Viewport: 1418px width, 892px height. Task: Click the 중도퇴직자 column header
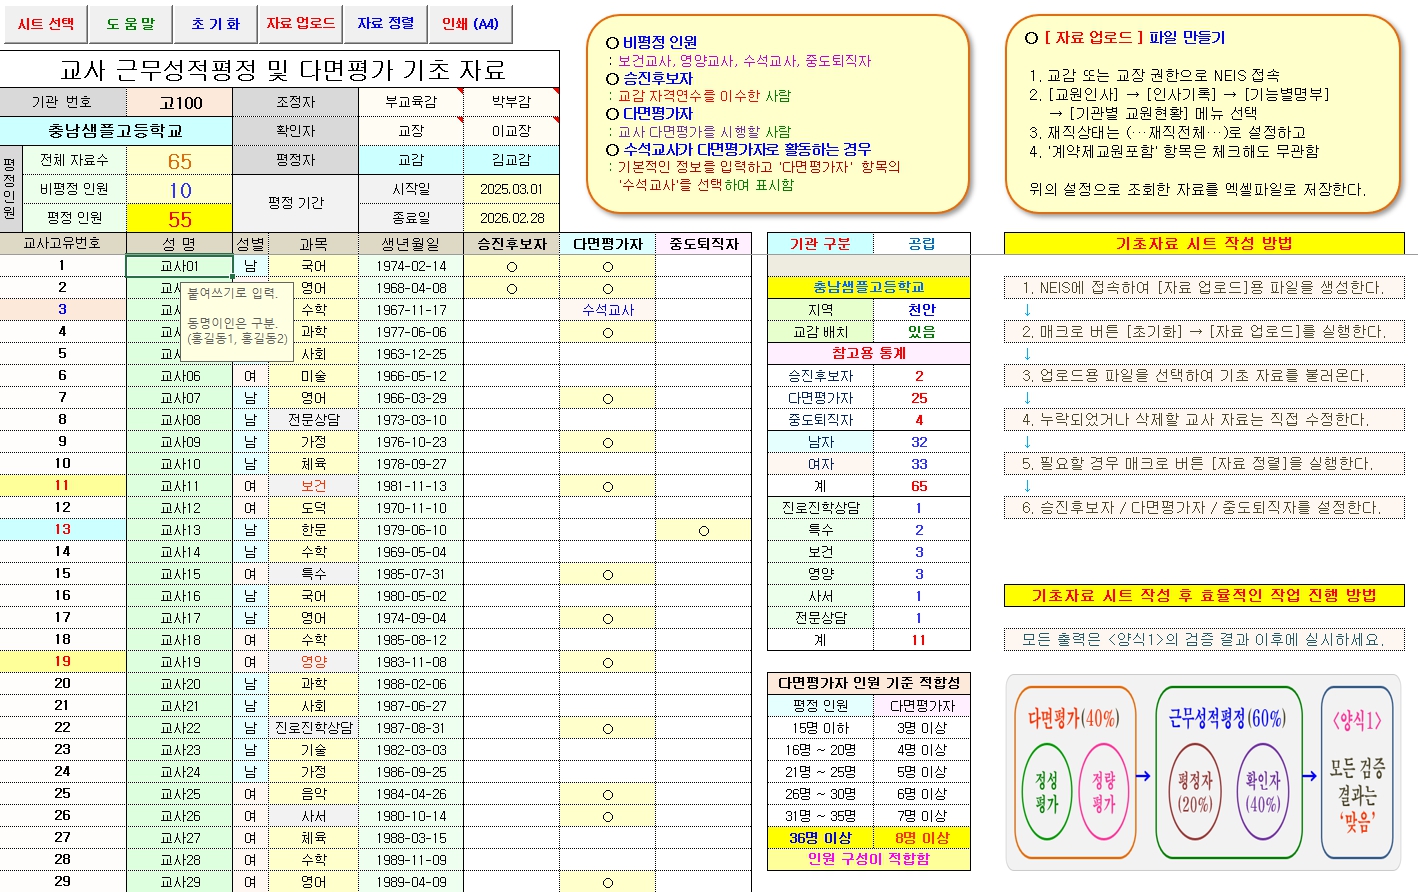pyautogui.click(x=703, y=244)
